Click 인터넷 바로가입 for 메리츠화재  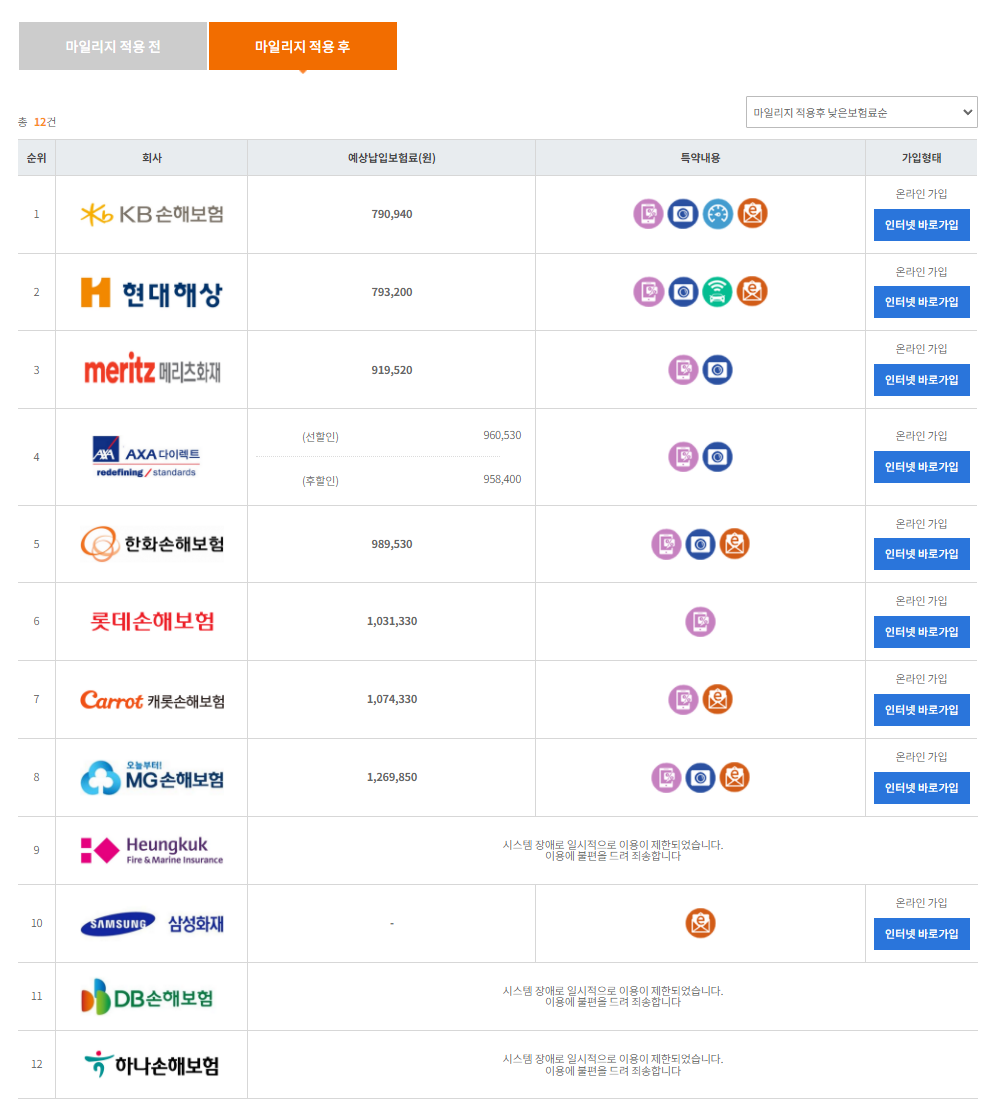click(x=922, y=380)
